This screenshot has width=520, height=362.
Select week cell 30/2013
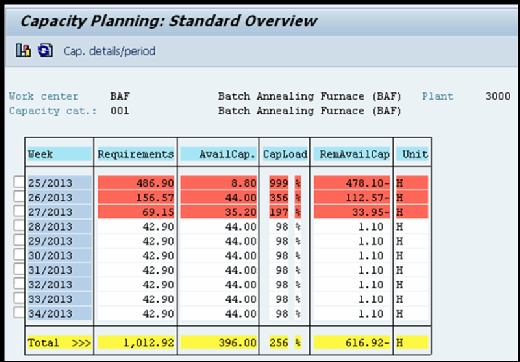(59, 255)
